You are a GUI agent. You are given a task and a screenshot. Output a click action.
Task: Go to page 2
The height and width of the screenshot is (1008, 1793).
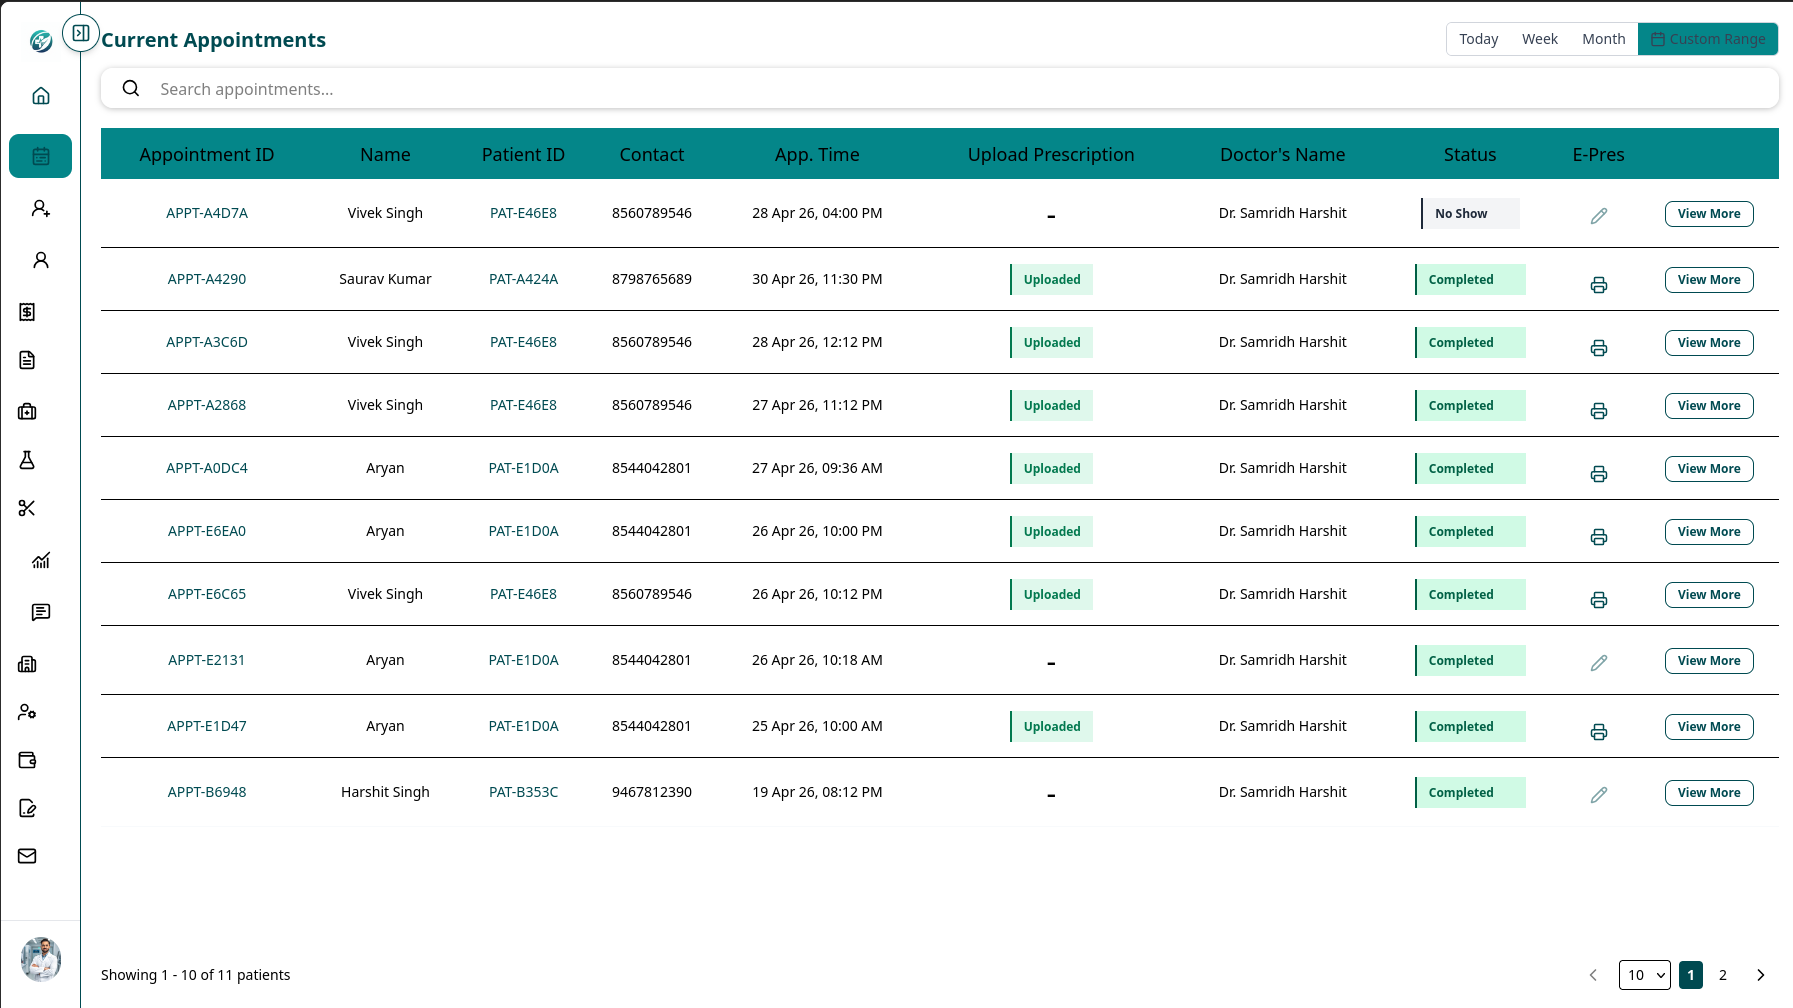[x=1723, y=975]
